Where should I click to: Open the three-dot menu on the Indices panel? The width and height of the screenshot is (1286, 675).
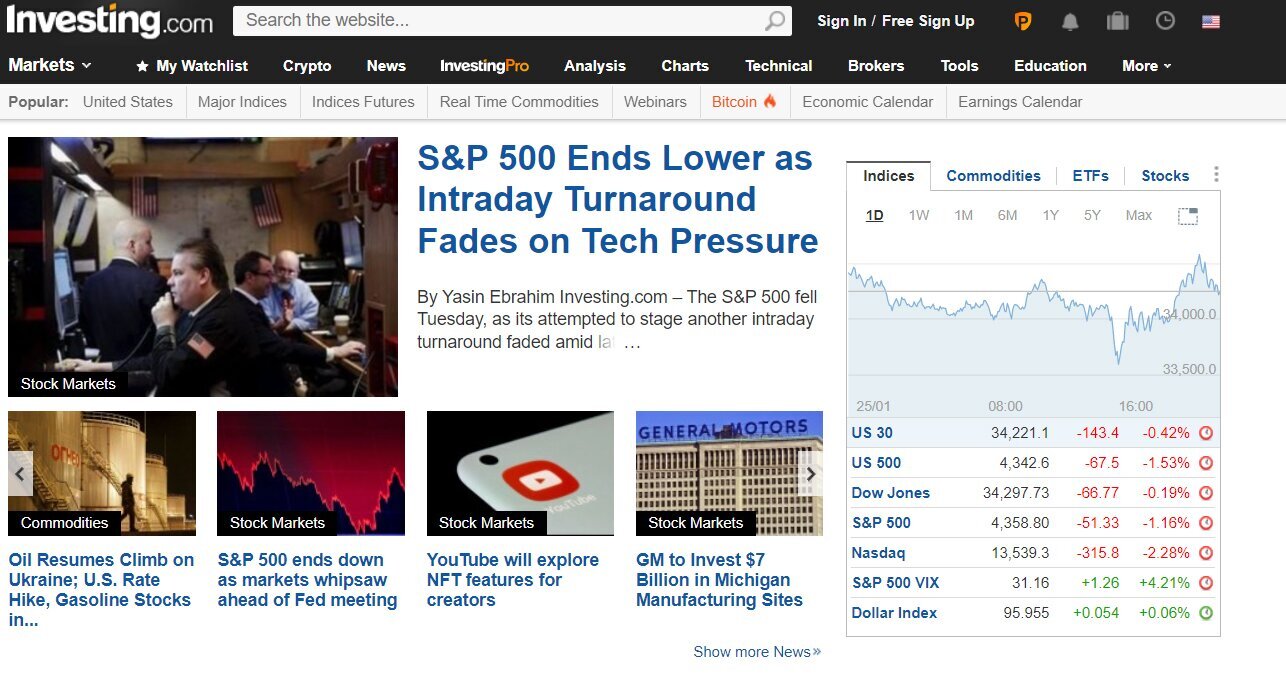[1216, 173]
